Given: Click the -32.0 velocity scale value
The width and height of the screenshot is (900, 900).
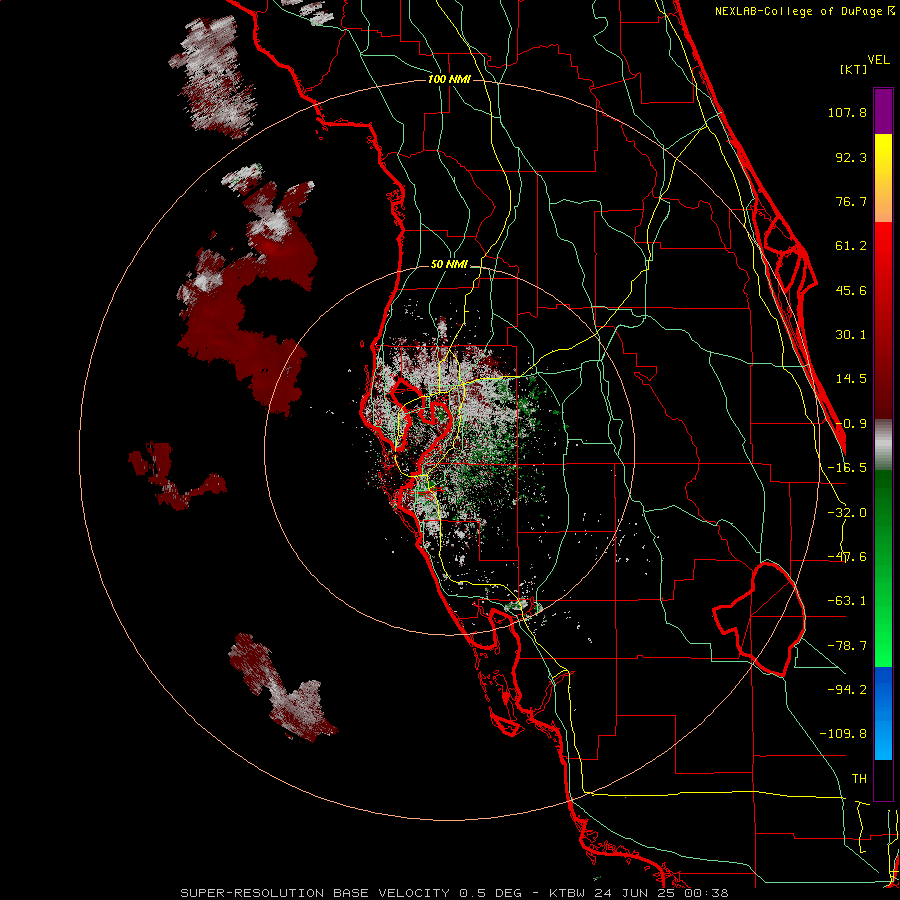Looking at the screenshot, I should [847, 513].
